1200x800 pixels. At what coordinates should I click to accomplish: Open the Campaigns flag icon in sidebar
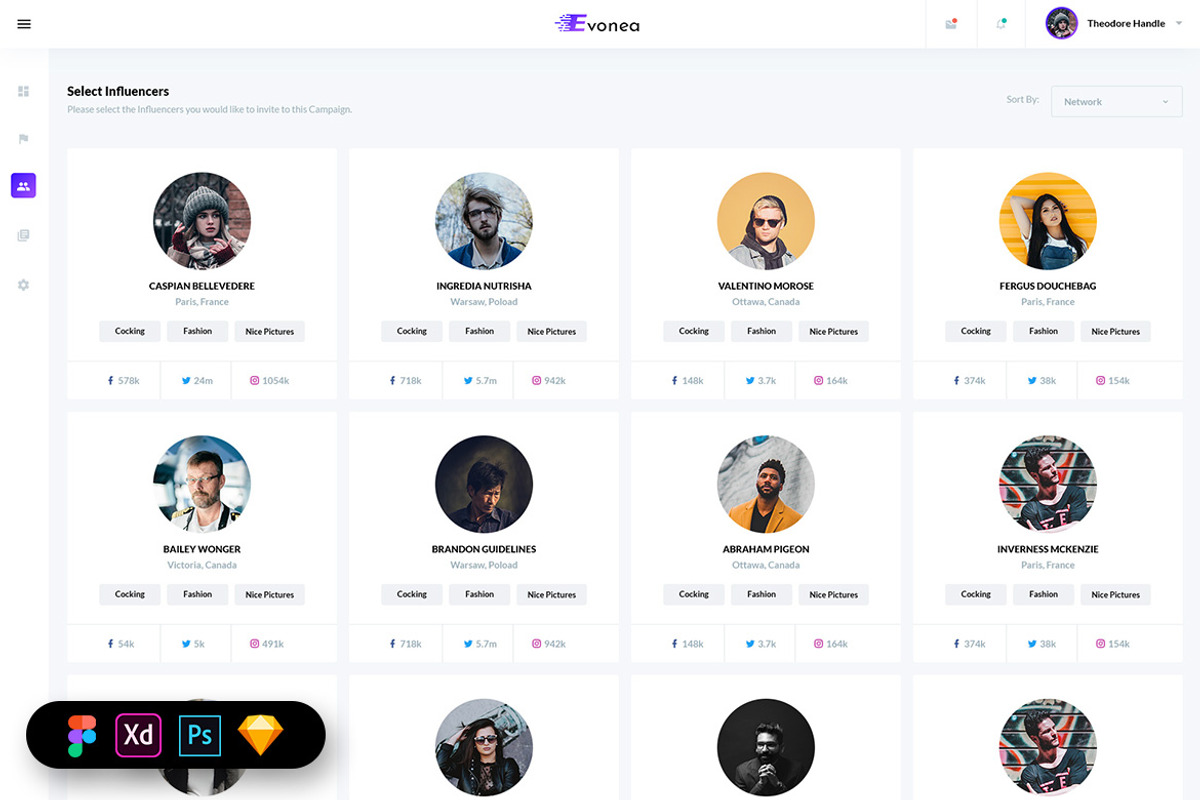pyautogui.click(x=23, y=139)
